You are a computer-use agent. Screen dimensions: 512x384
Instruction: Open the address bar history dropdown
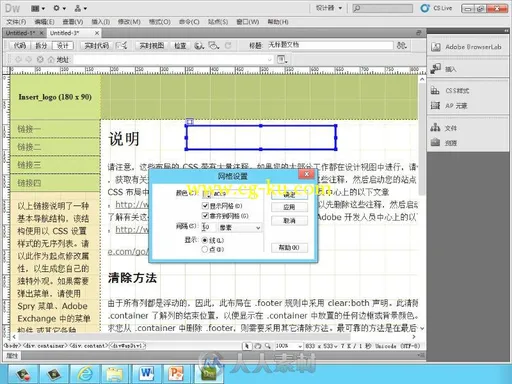tap(269, 60)
